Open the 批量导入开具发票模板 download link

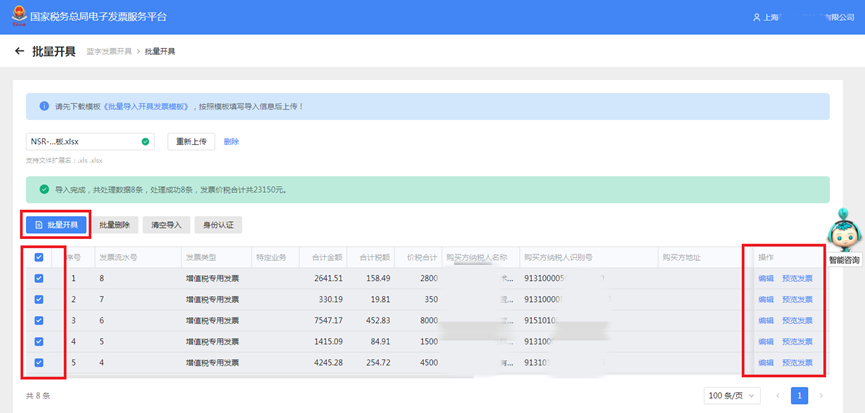147,106
